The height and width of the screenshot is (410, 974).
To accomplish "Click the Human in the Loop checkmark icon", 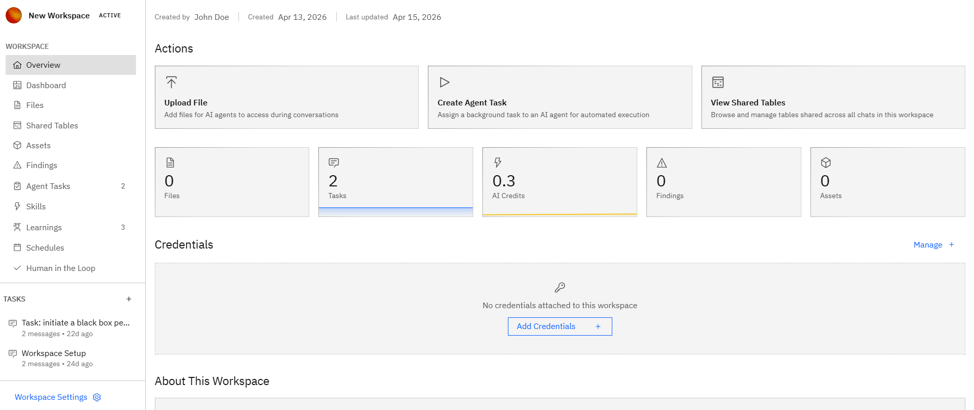I will tap(17, 268).
